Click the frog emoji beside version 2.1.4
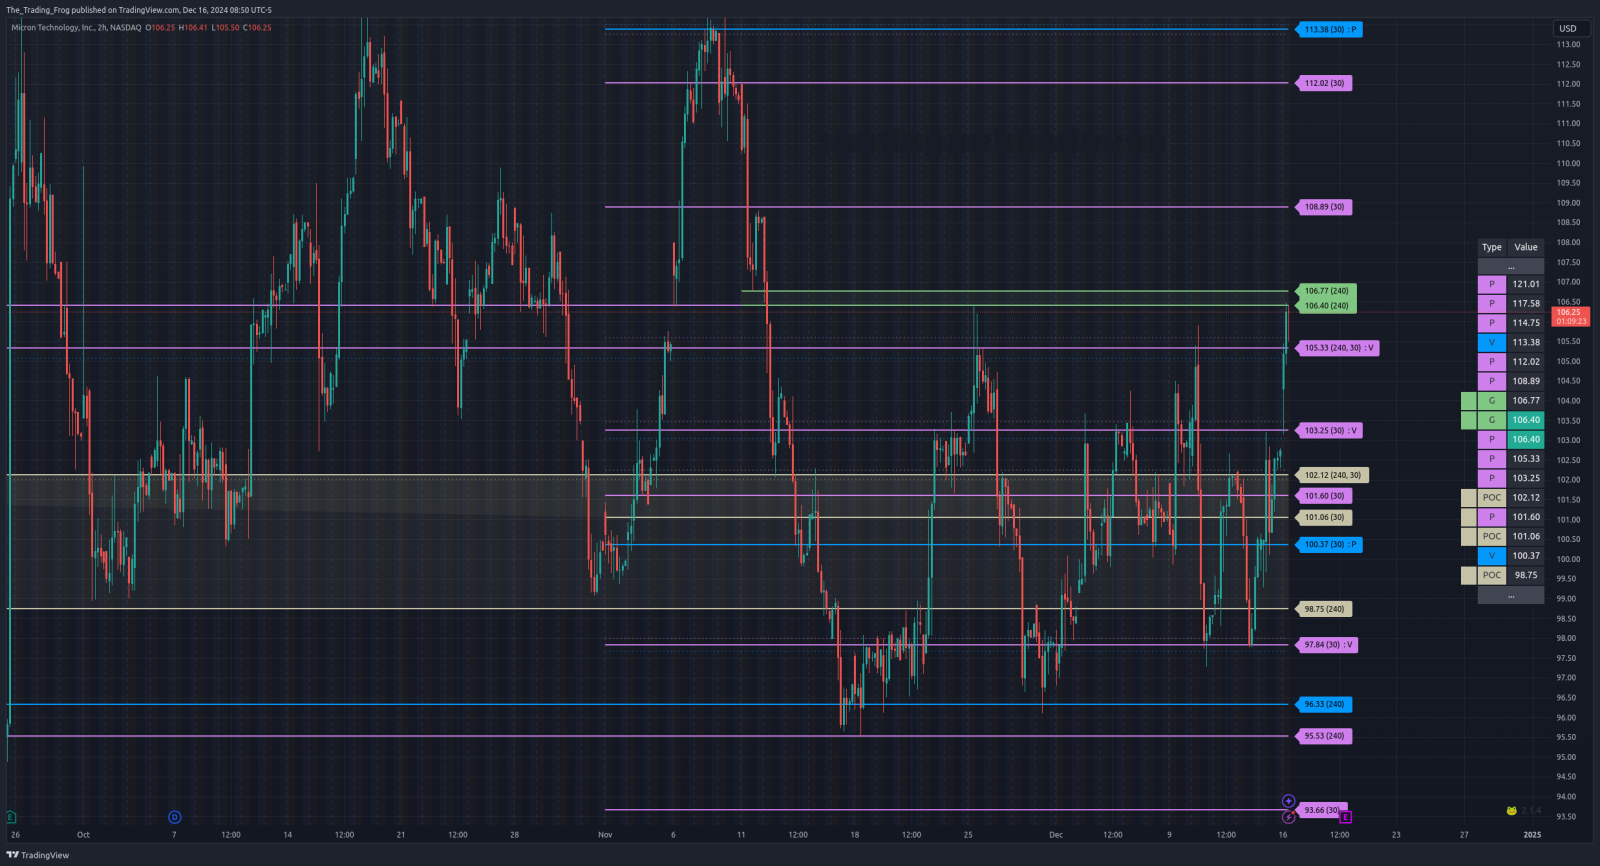The width and height of the screenshot is (1600, 866). tap(1512, 810)
